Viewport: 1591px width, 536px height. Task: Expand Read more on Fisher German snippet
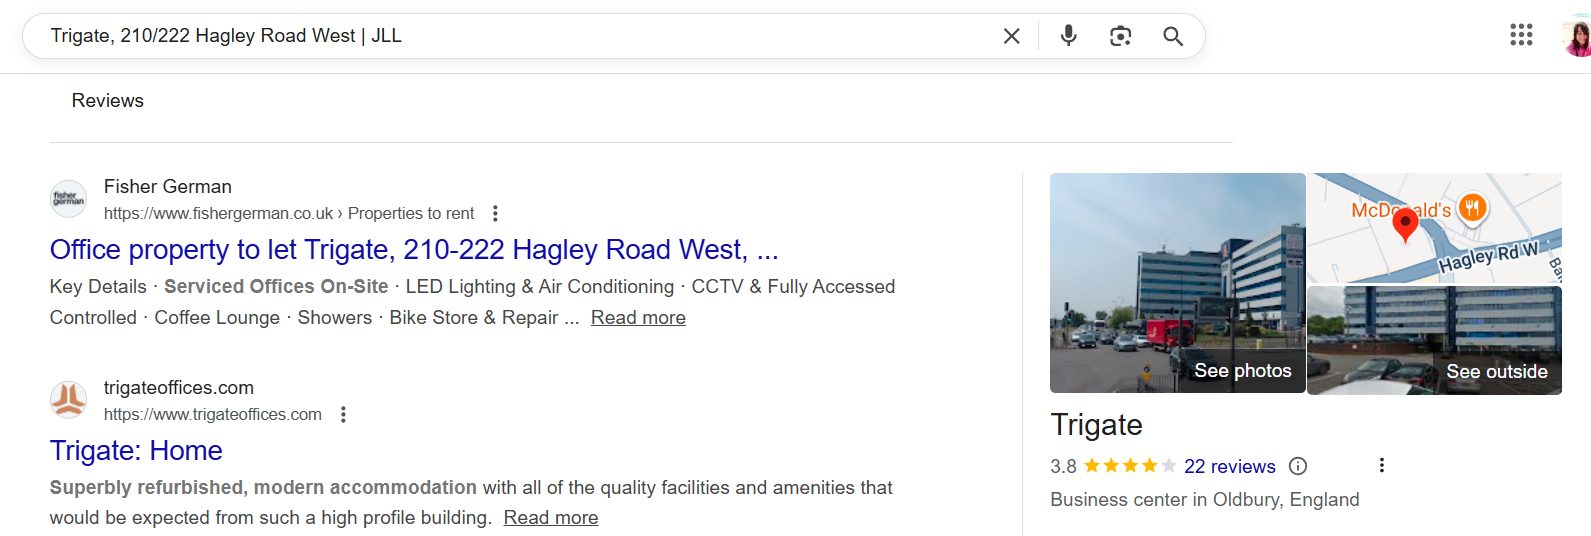tap(638, 318)
